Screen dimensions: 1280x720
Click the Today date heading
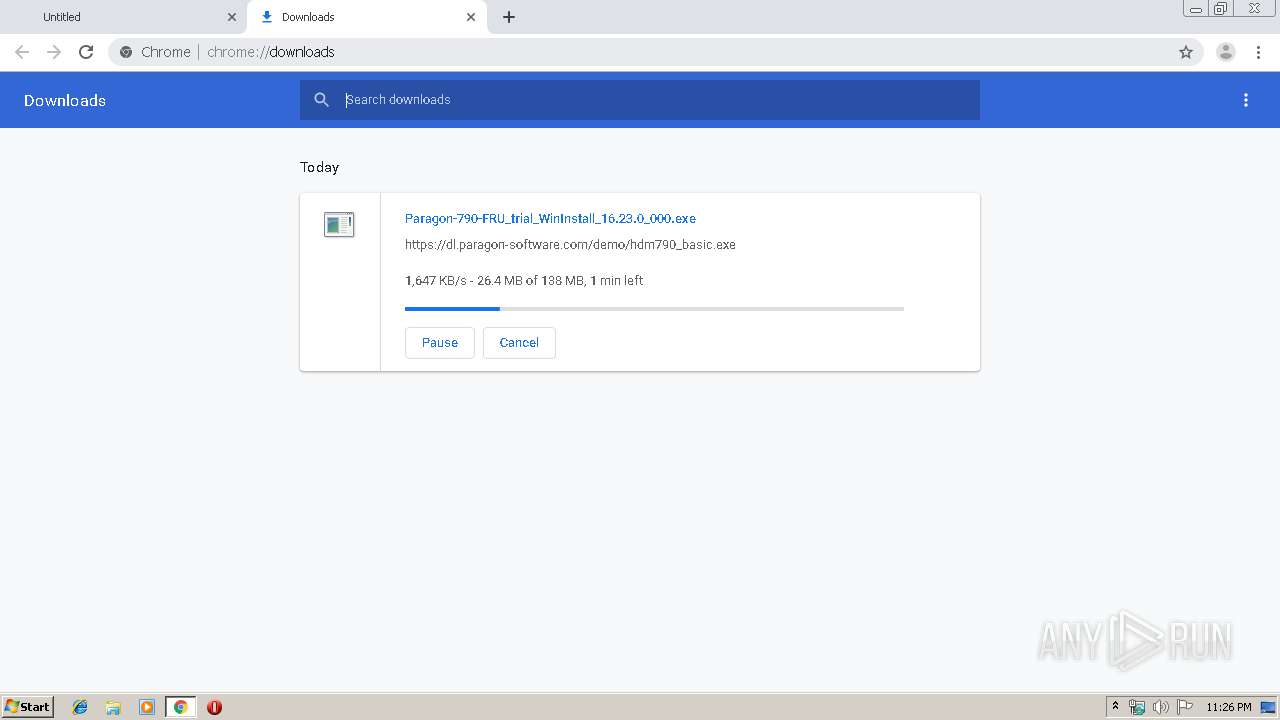tap(320, 167)
